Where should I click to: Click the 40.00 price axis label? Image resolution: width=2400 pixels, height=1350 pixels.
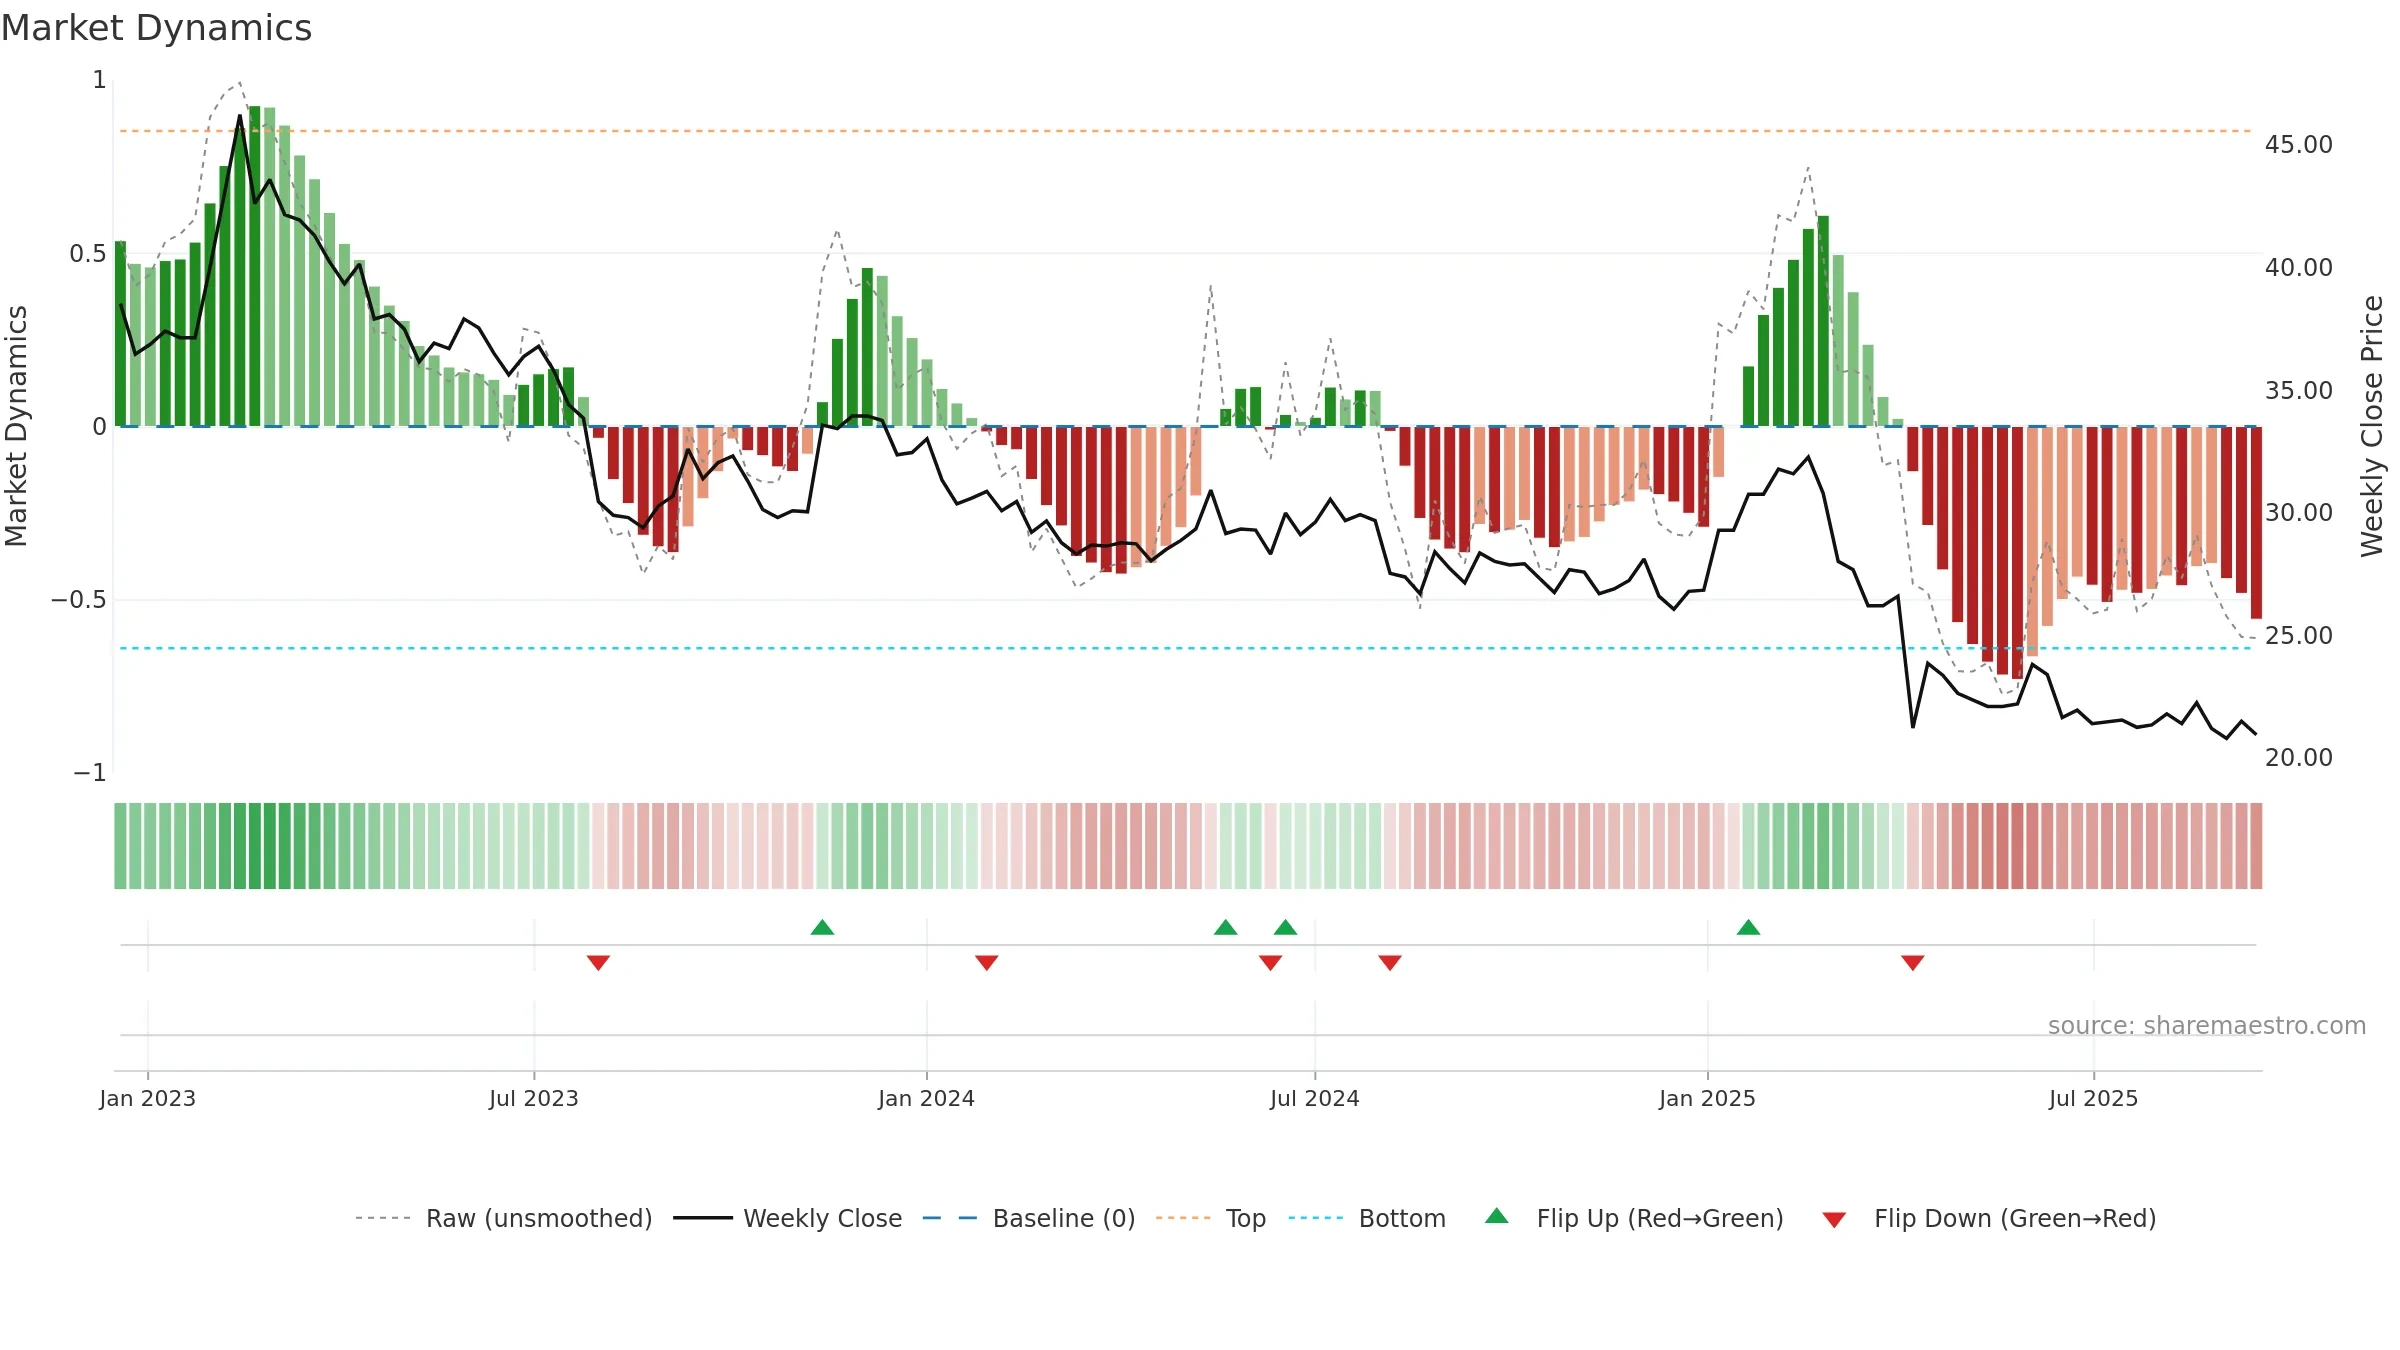point(2299,268)
